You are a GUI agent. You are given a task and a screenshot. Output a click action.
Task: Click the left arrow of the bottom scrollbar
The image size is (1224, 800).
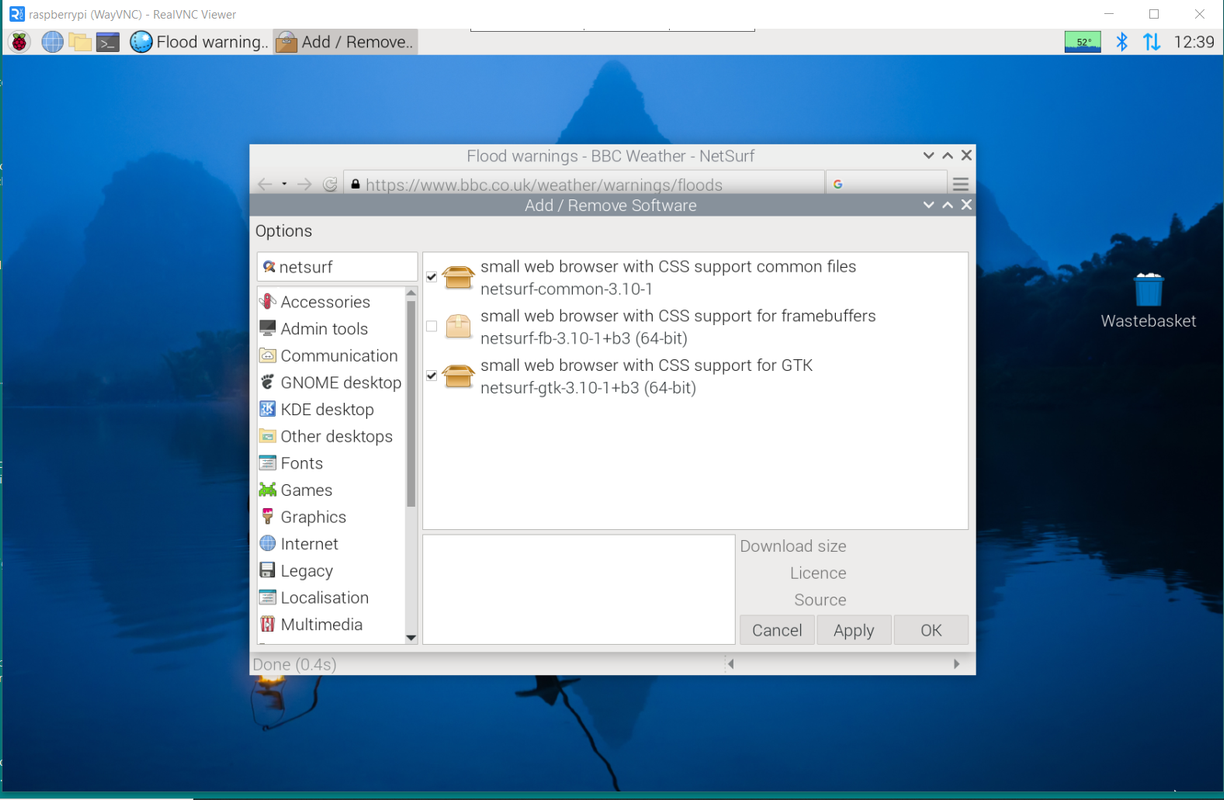click(x=731, y=664)
